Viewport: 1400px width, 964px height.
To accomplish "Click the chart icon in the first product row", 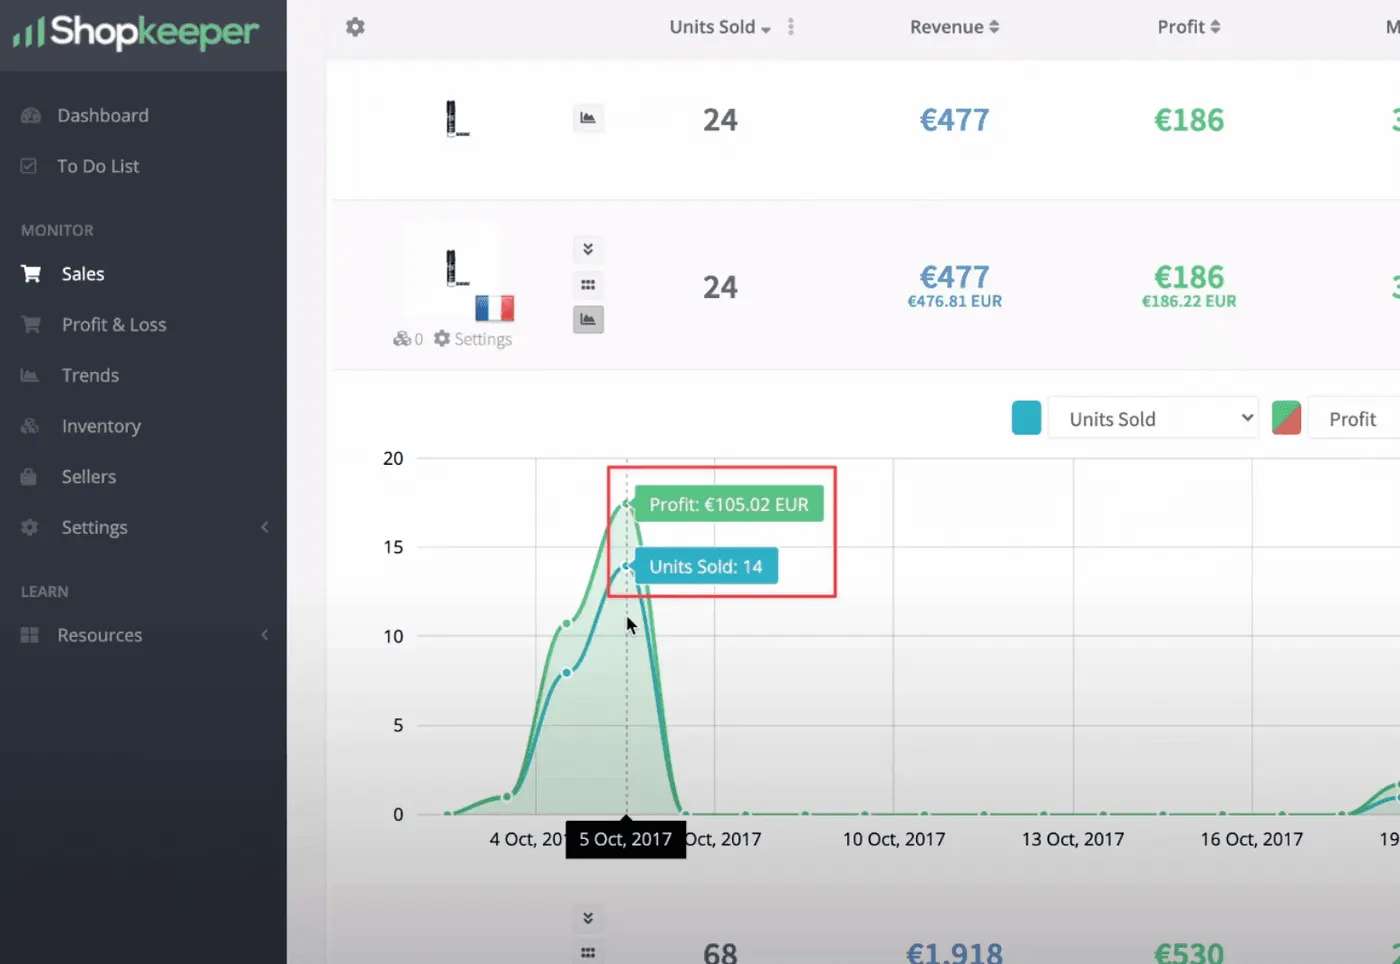I will (x=588, y=118).
